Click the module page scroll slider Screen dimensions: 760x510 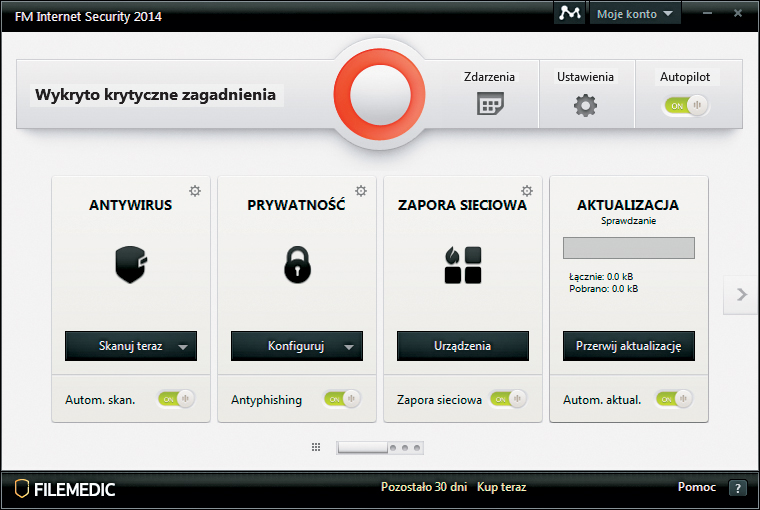point(363,447)
